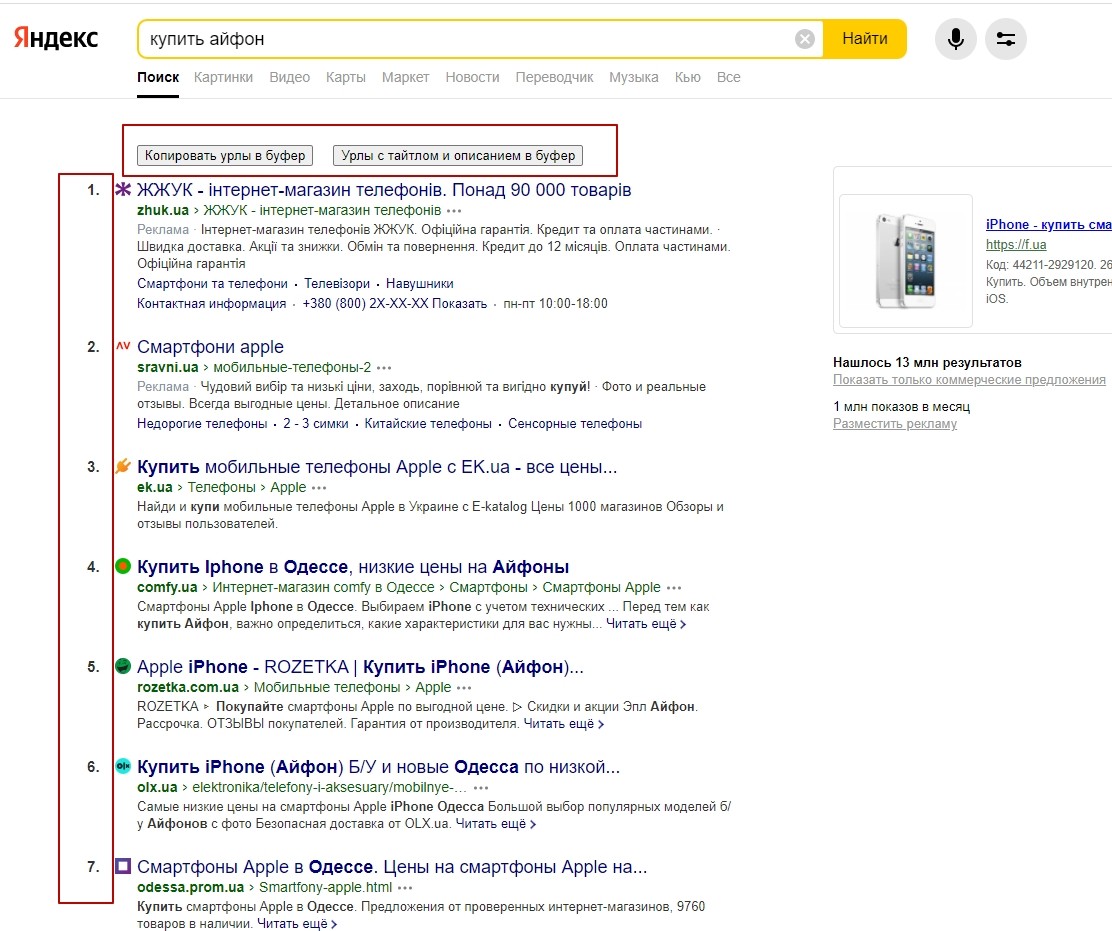Open 'Купить мобильные телефоны Apple с EK.ua' result
Viewport: 1112px width, 931px height.
[377, 467]
